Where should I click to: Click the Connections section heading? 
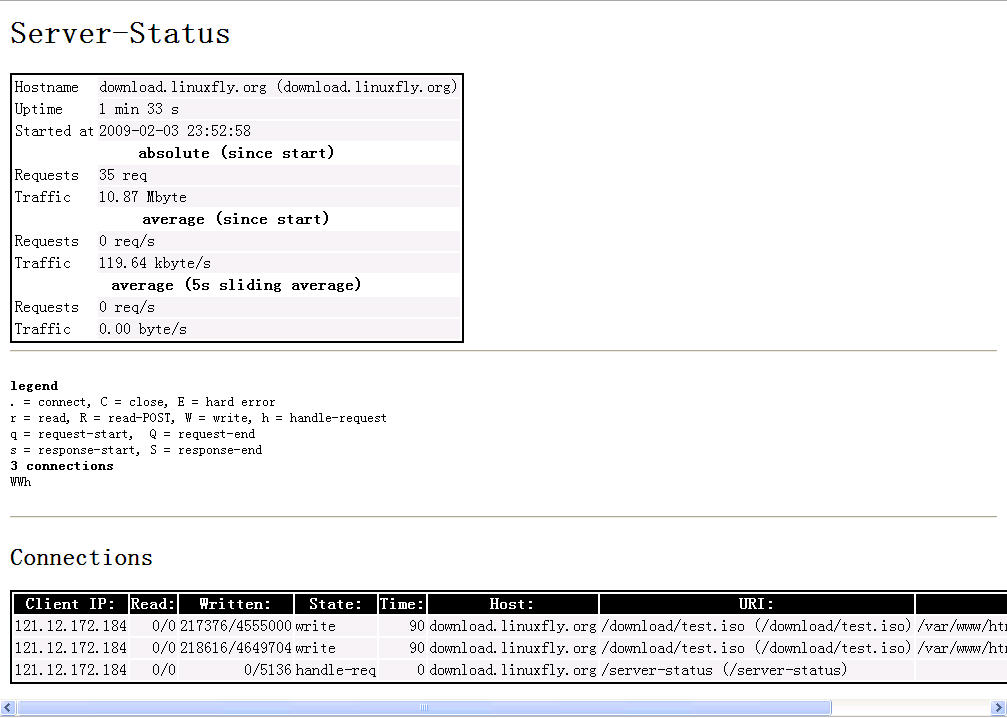pos(81,557)
